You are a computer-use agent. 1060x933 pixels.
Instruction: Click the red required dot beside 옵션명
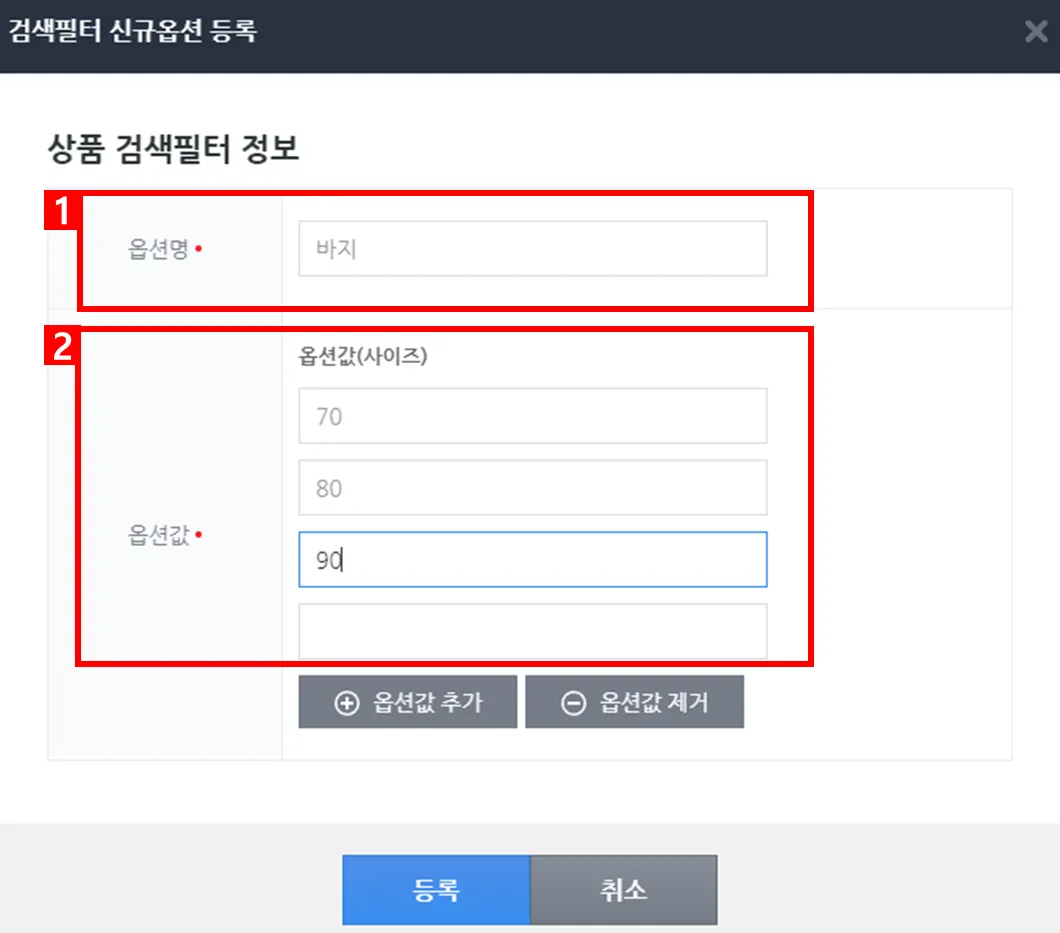198,250
